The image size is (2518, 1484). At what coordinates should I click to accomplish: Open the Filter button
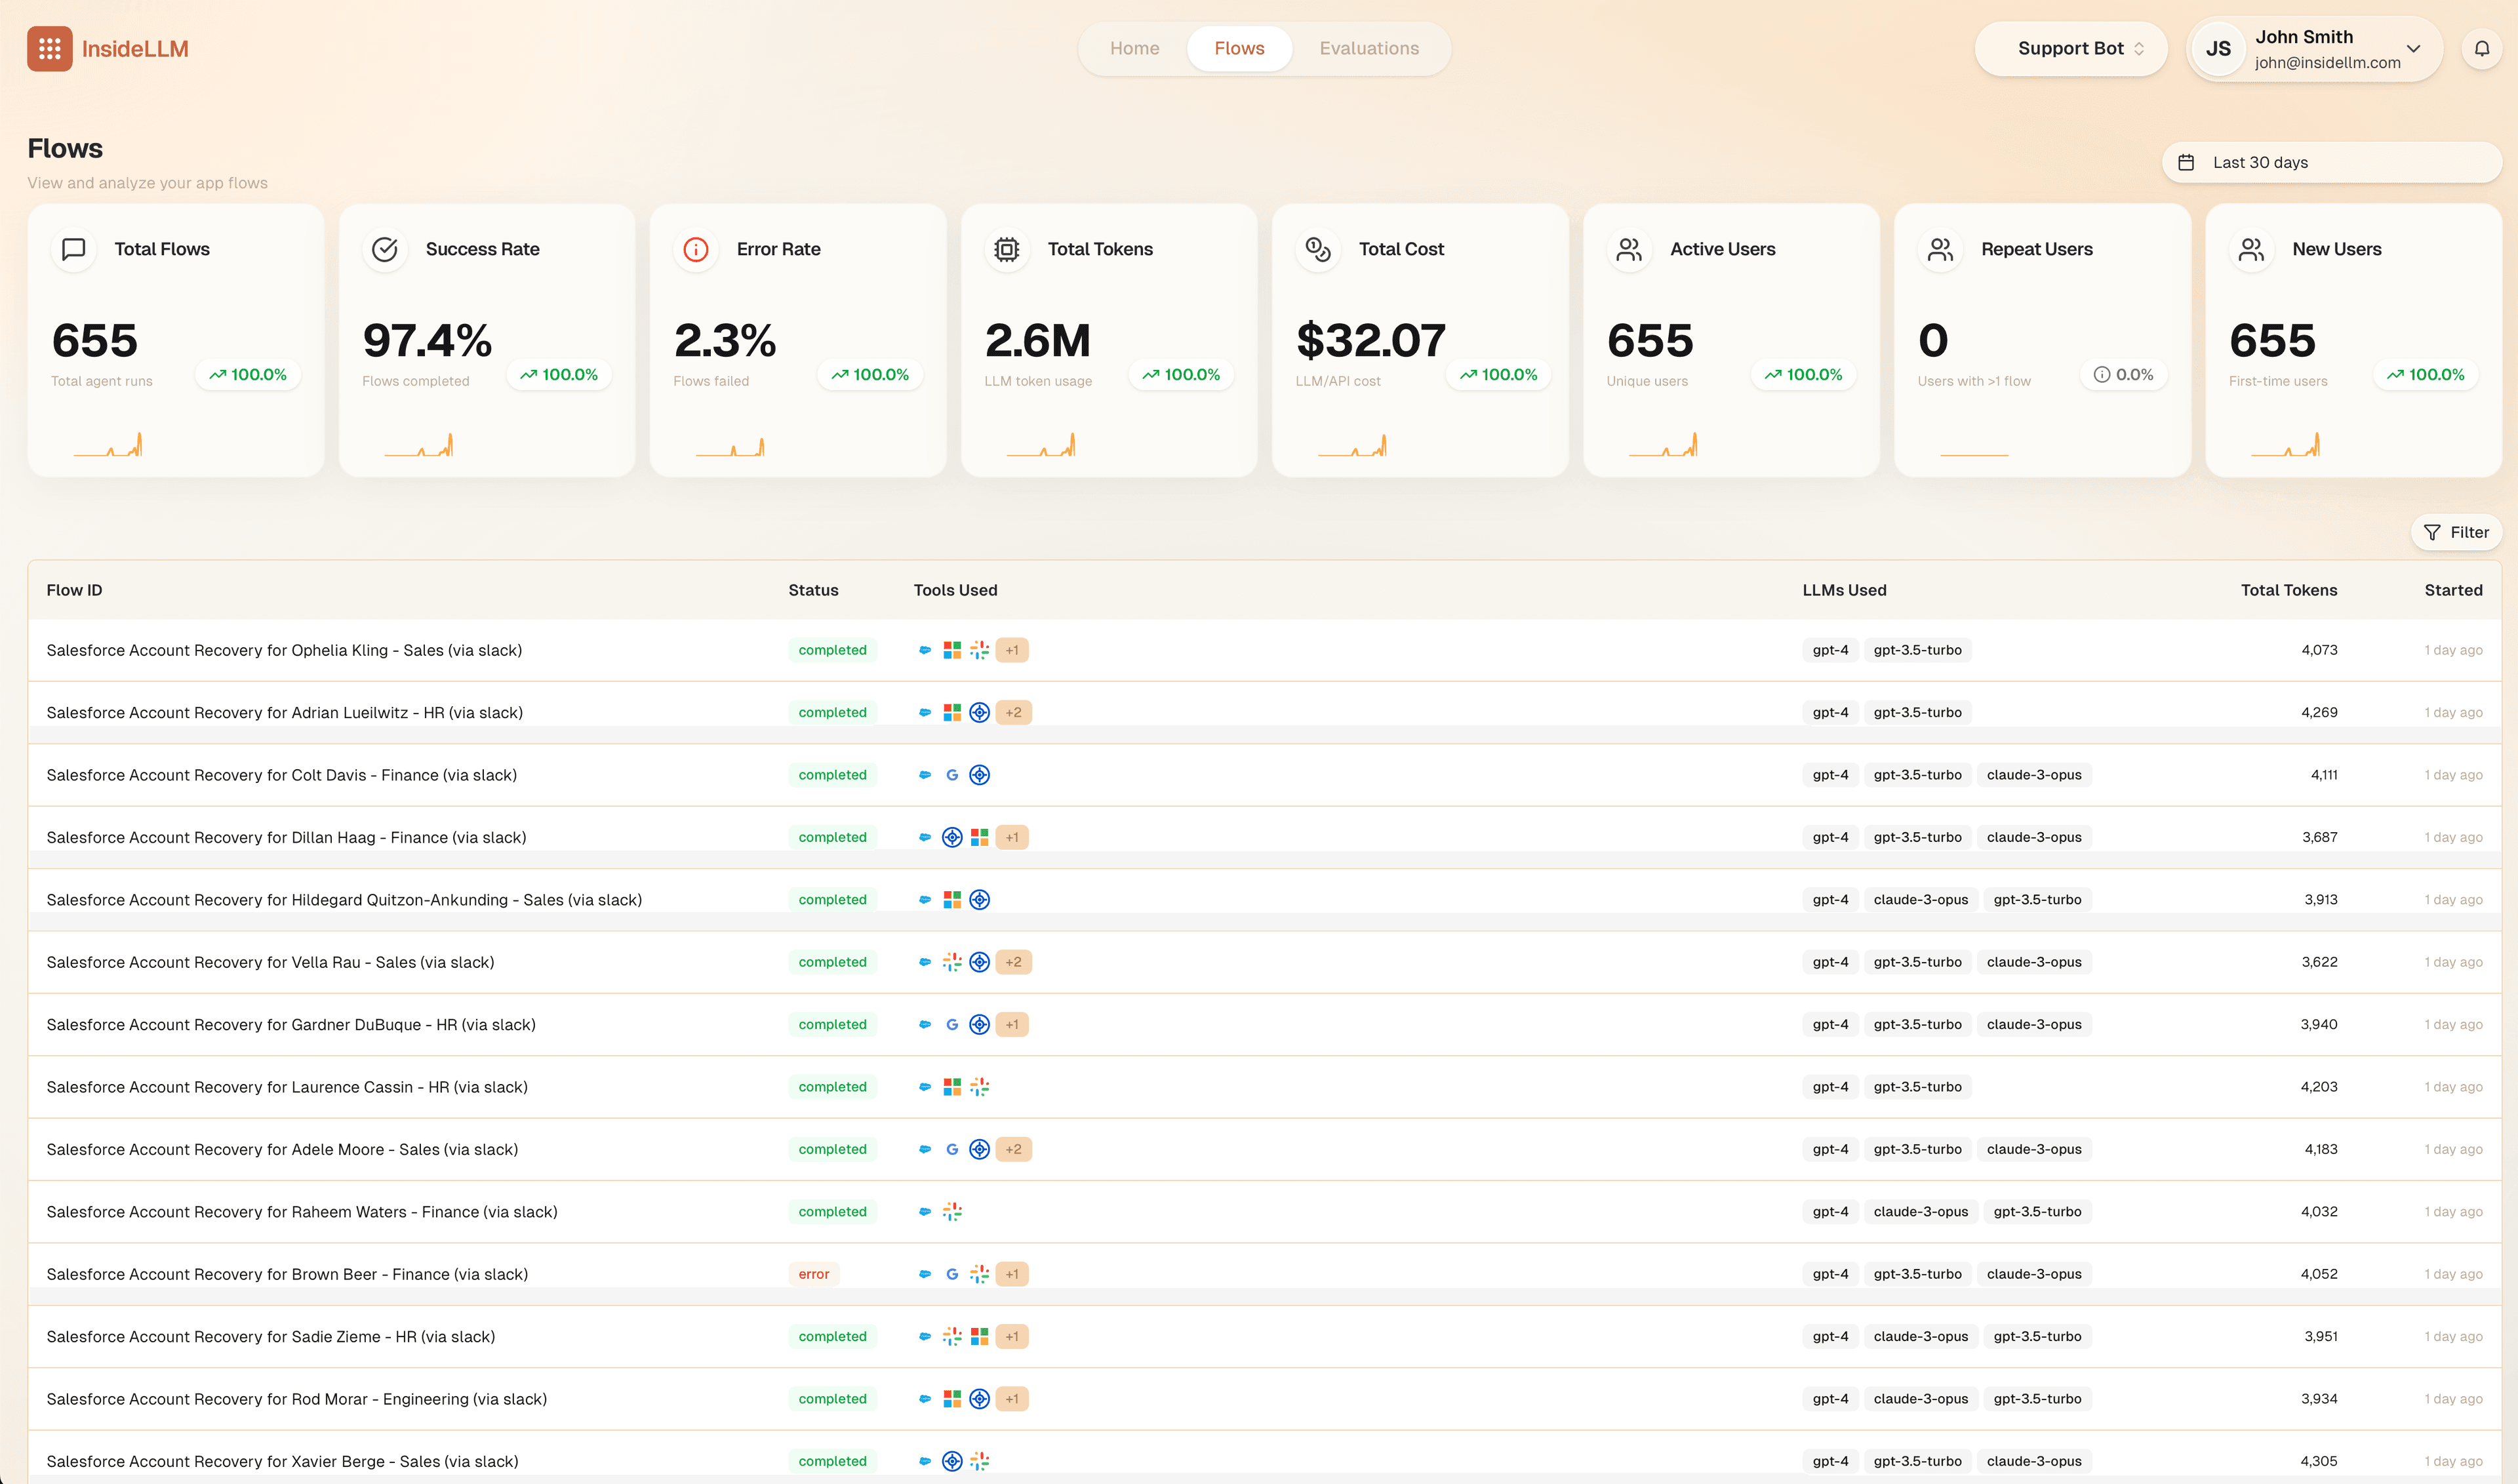pos(2456,532)
